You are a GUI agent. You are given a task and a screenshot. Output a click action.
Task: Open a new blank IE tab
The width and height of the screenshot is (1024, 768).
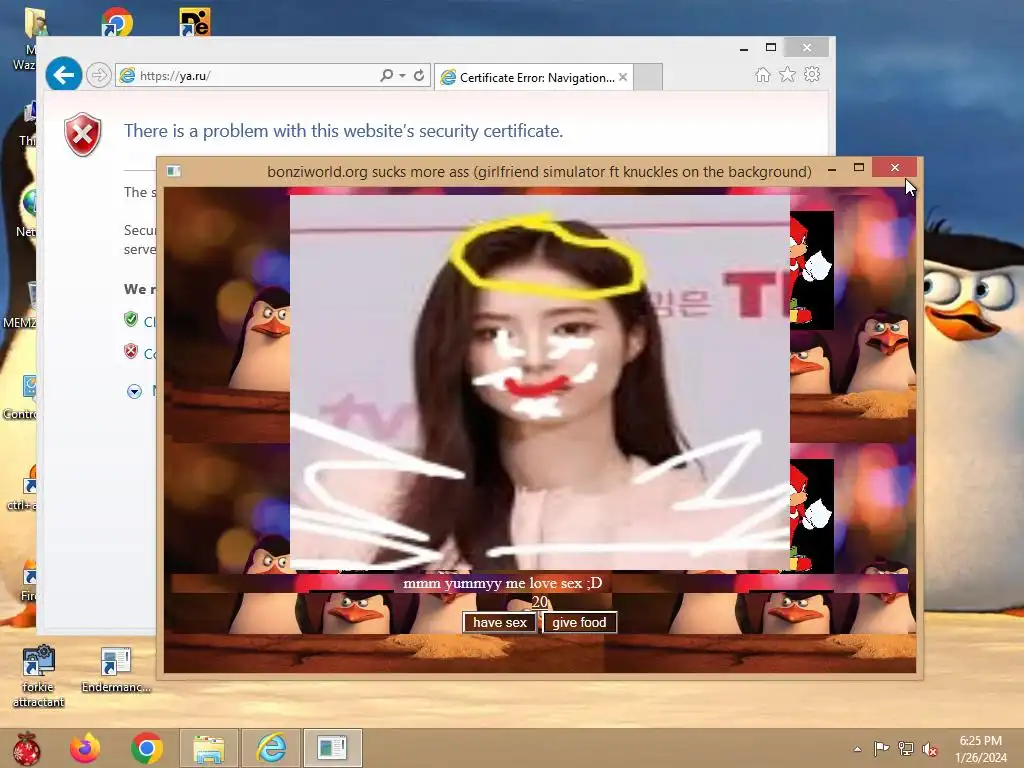[648, 77]
